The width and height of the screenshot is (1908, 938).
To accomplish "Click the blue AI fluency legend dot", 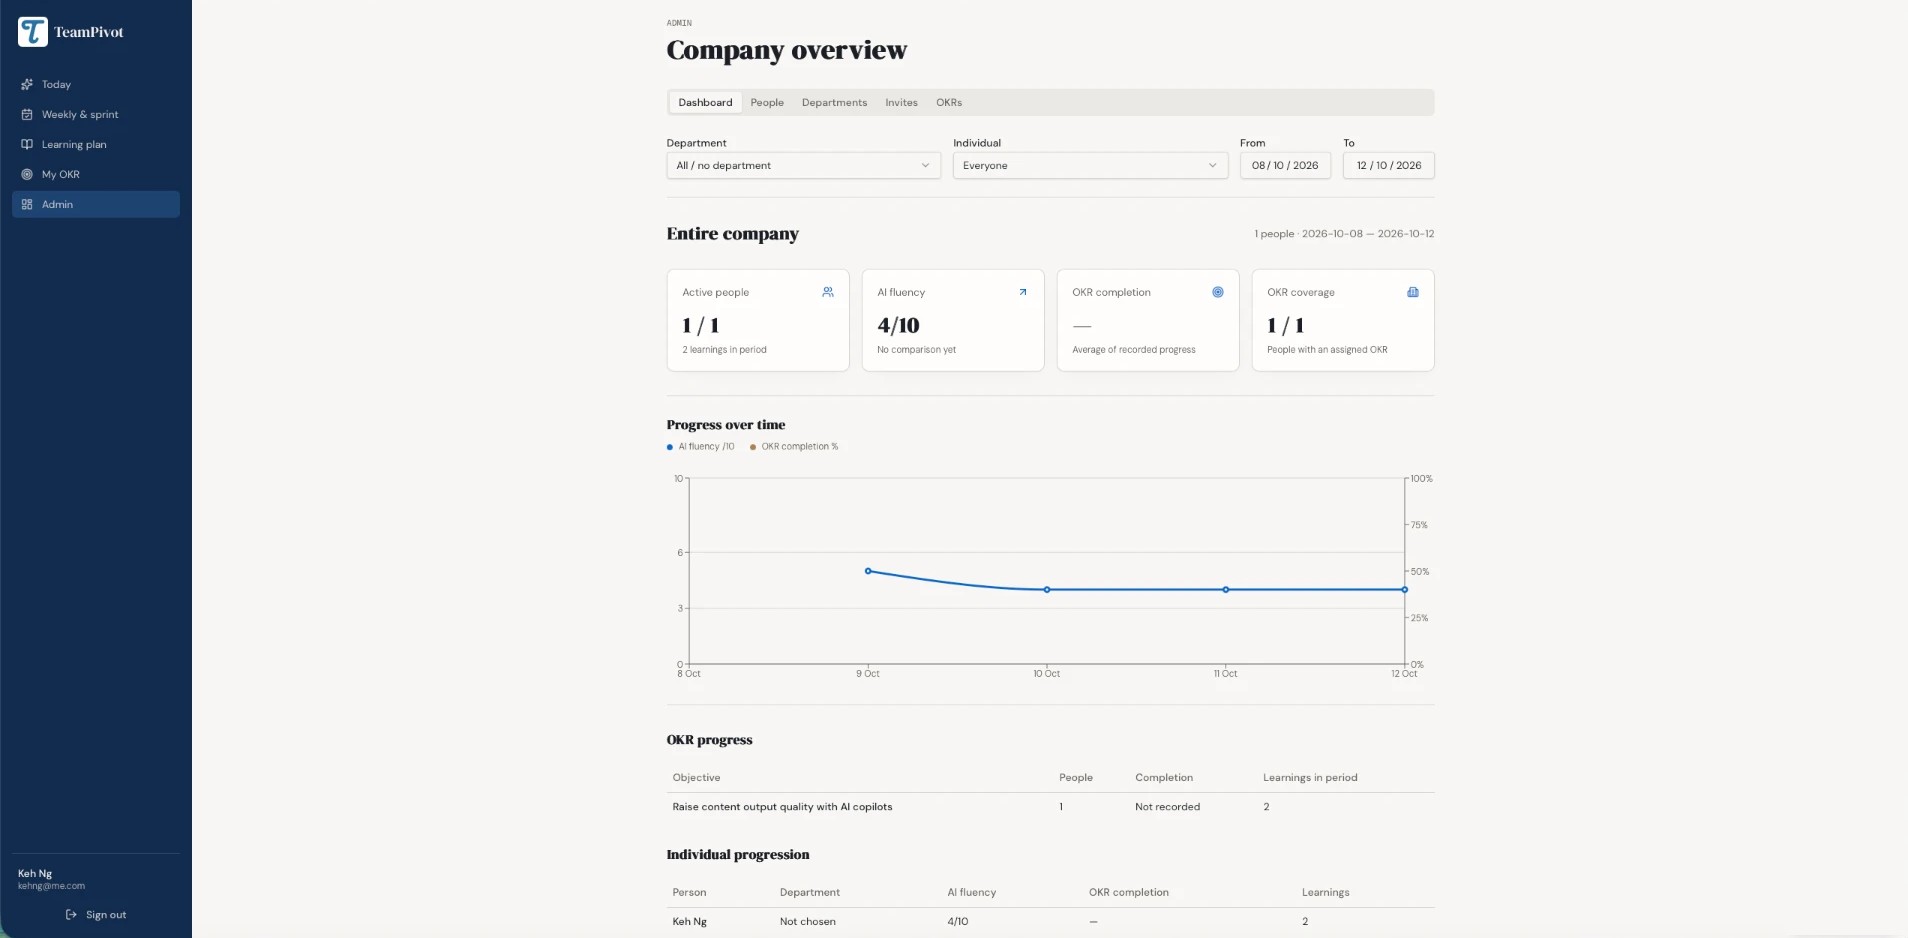I will (x=670, y=447).
